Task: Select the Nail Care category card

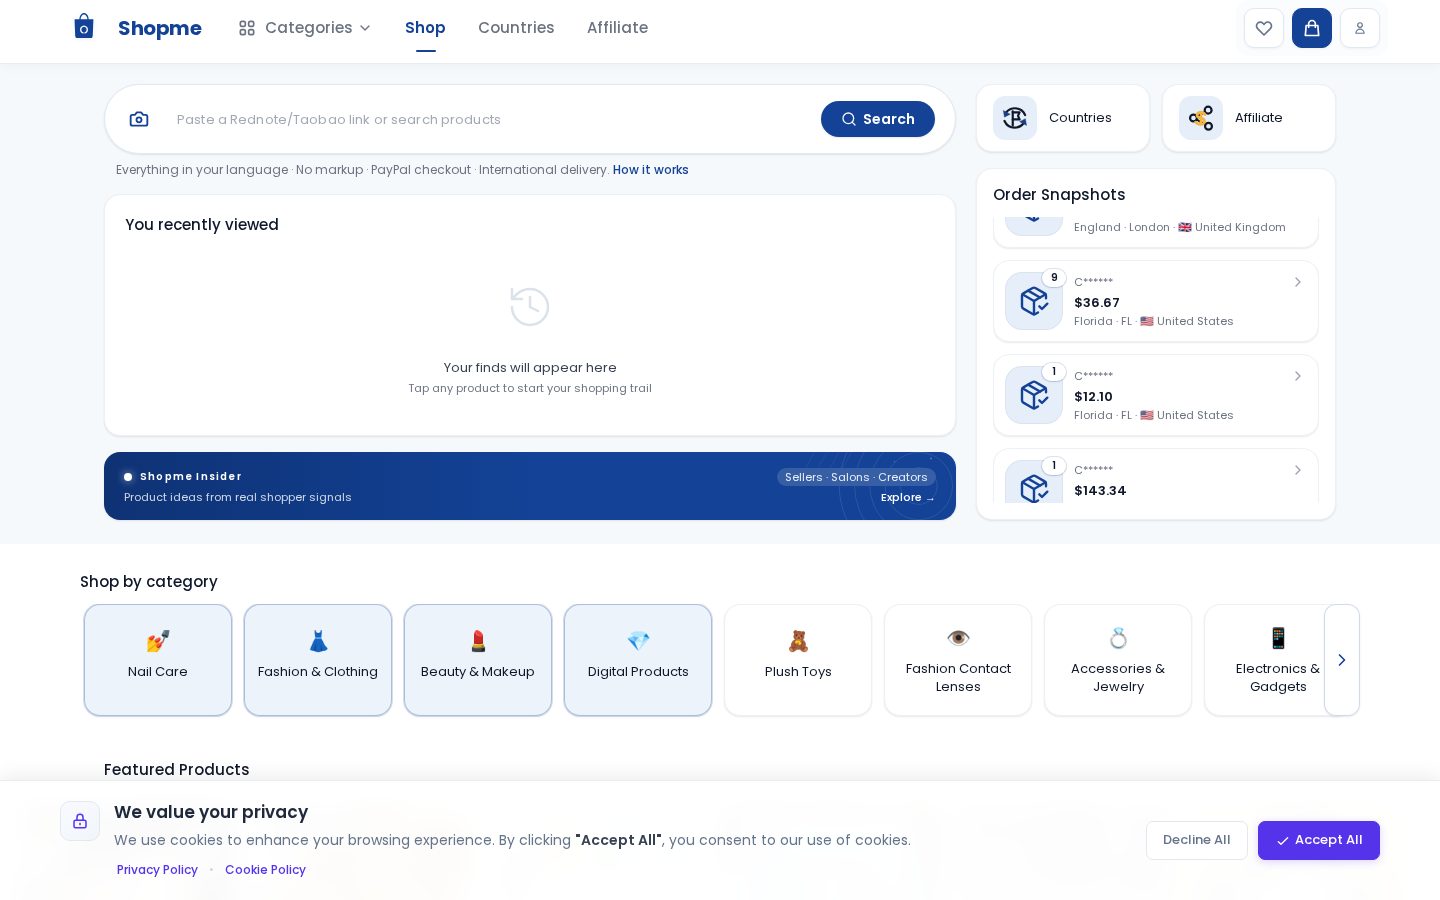Action: (x=158, y=660)
